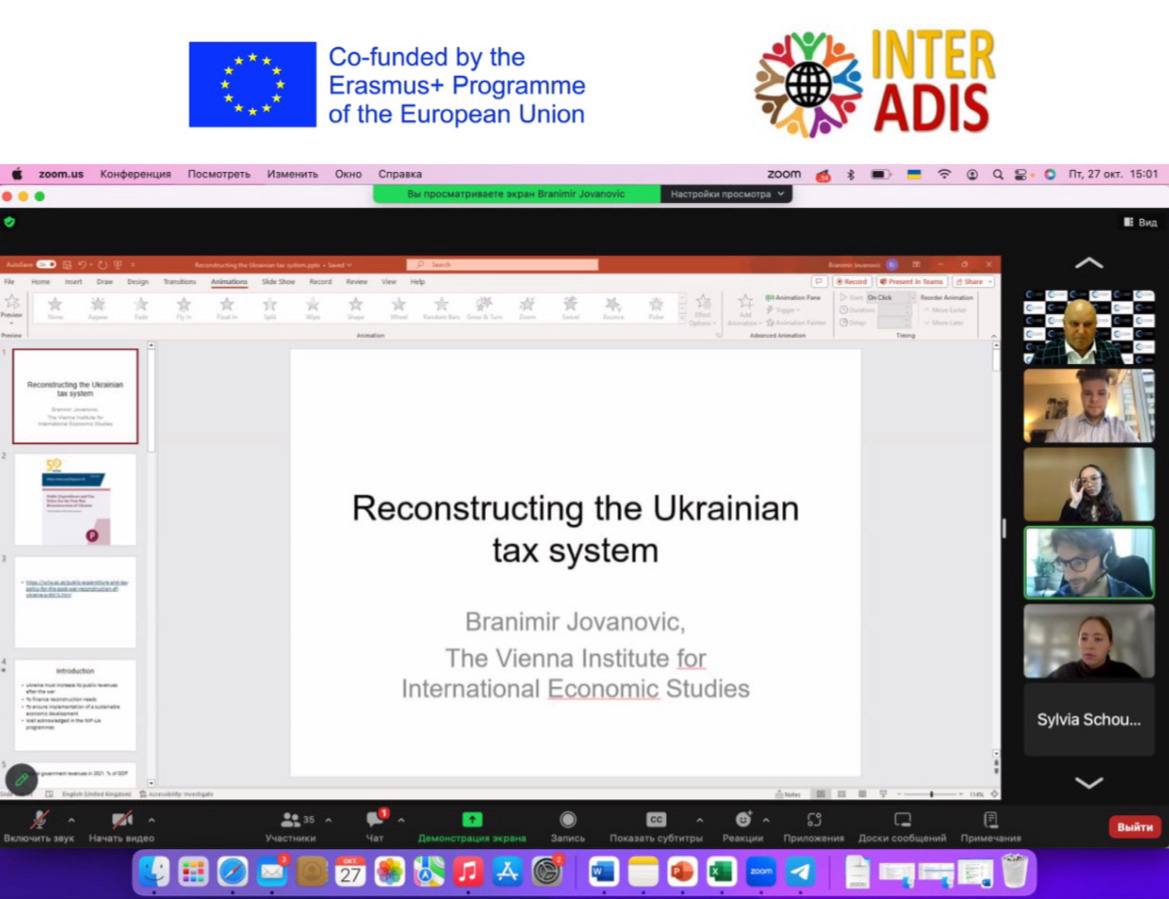The width and height of the screenshot is (1169, 899).
Task: Expand arrow next to Участники
Action: point(329,820)
